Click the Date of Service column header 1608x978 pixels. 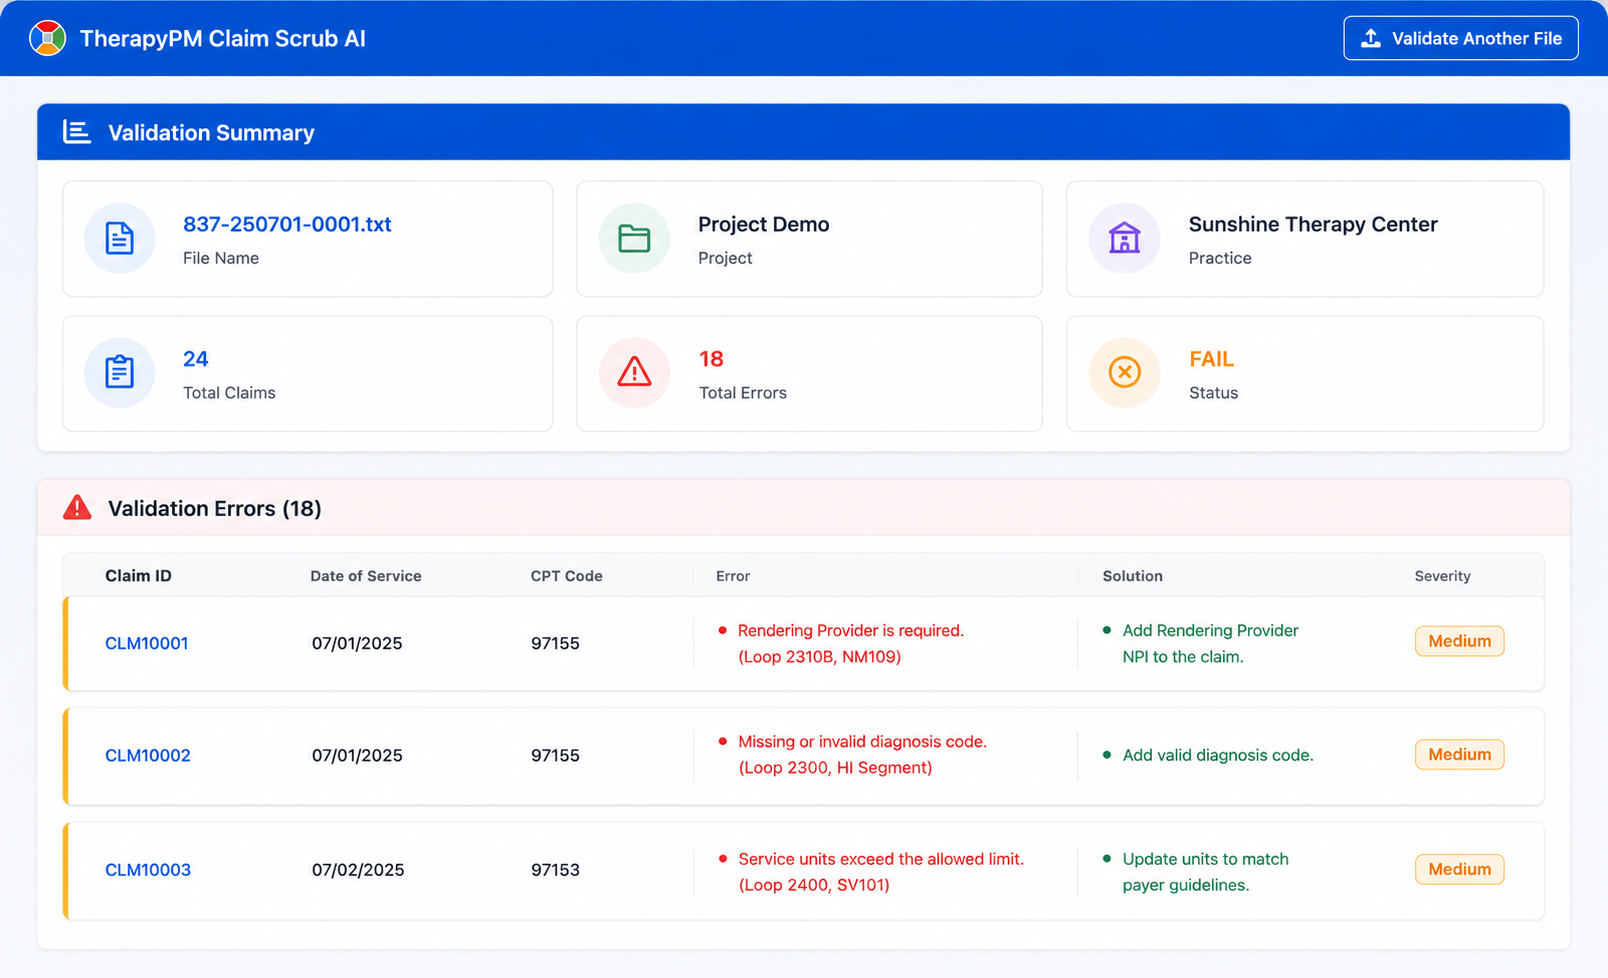(x=366, y=576)
